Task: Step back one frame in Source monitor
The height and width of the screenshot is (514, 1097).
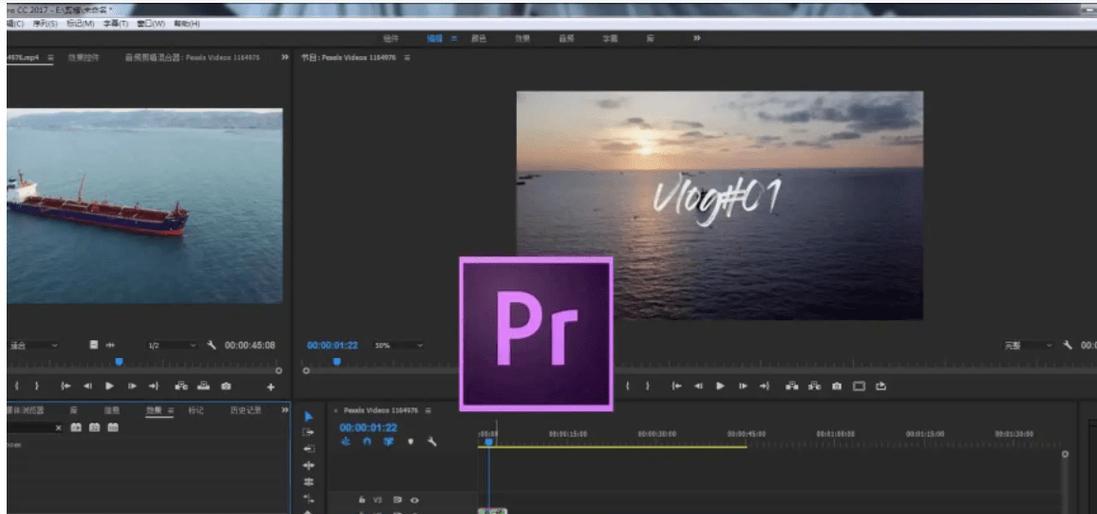Action: click(x=87, y=386)
